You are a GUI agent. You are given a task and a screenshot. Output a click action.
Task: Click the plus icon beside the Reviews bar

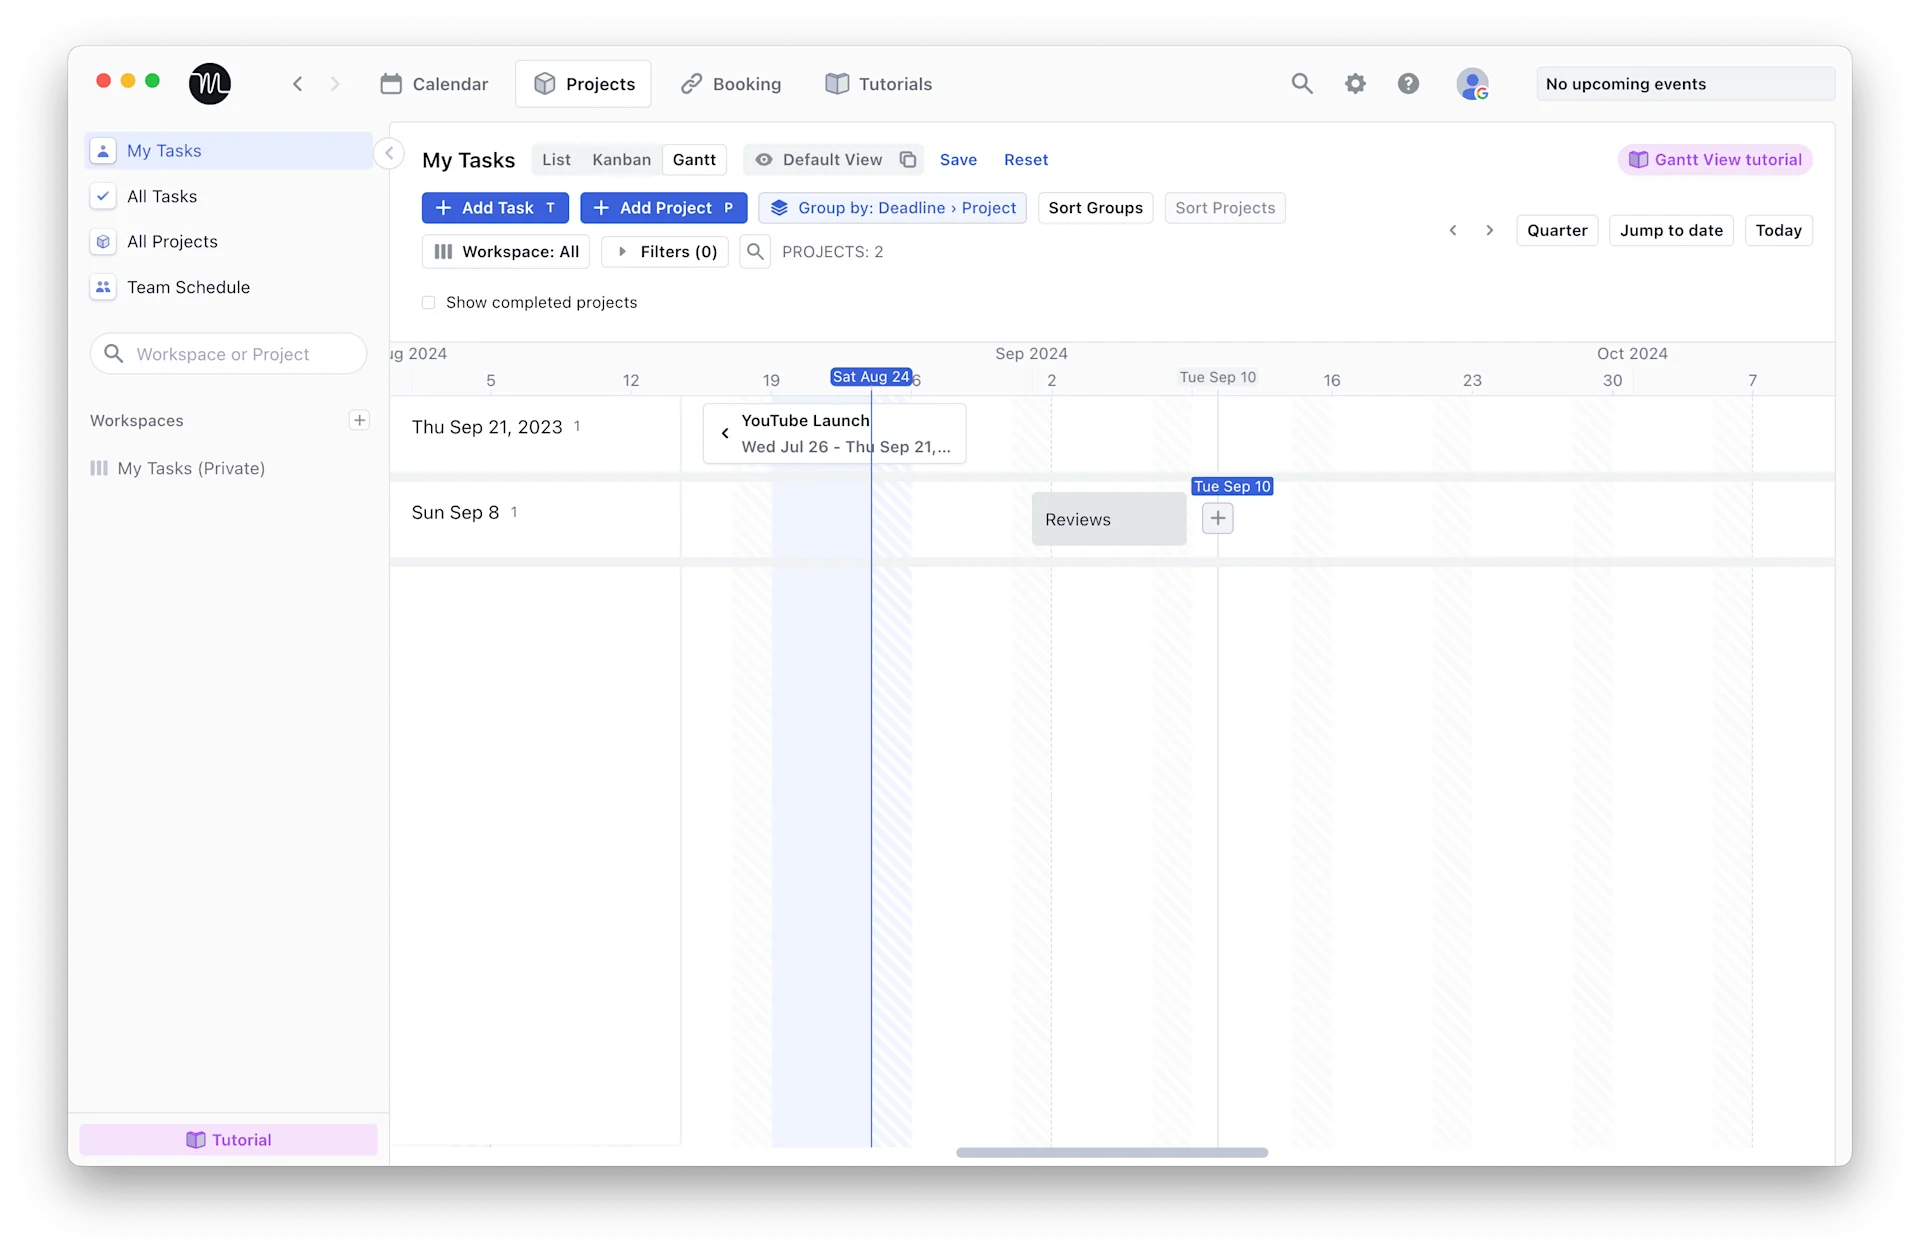tap(1216, 518)
